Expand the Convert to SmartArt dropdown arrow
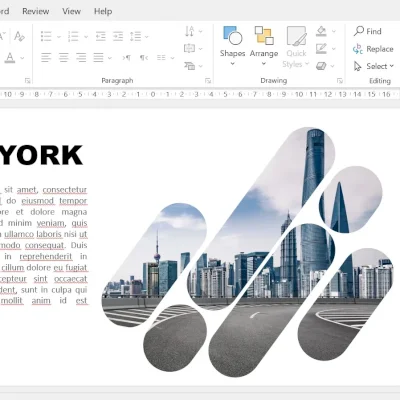This screenshot has height=400, width=400. pyautogui.click(x=201, y=66)
